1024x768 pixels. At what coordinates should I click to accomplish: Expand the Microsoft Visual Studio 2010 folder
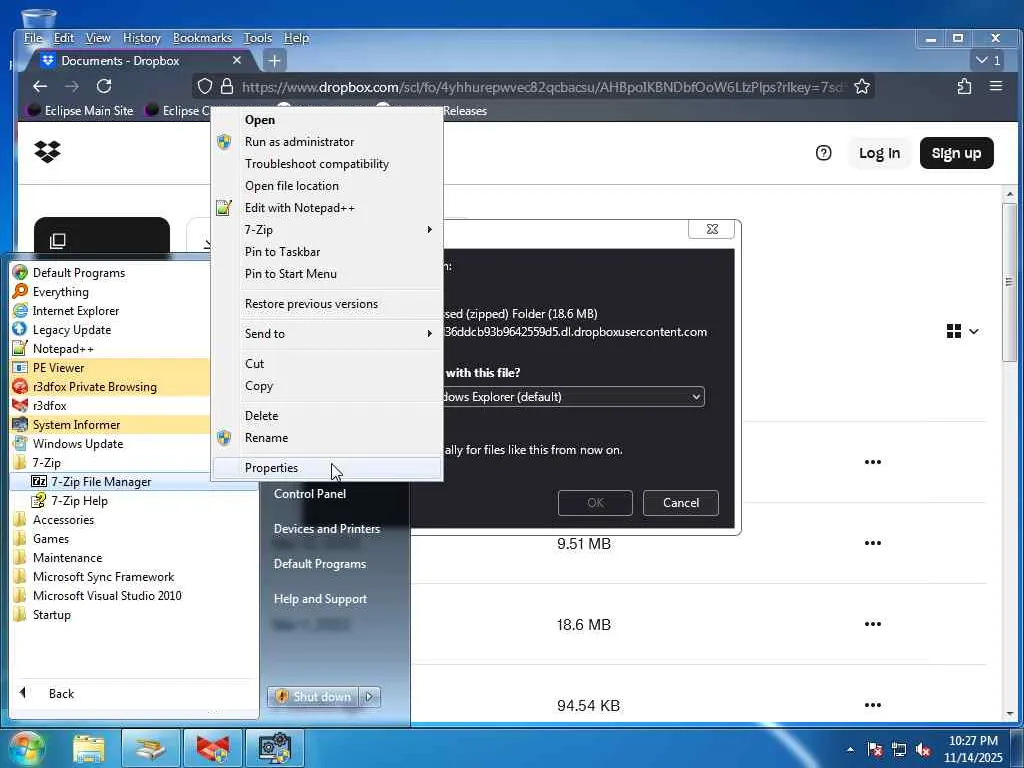[107, 596]
